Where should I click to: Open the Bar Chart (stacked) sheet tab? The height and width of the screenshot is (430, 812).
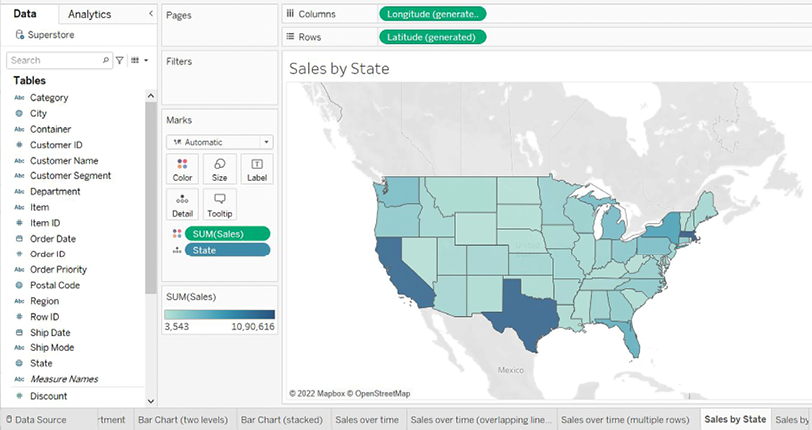[283, 420]
